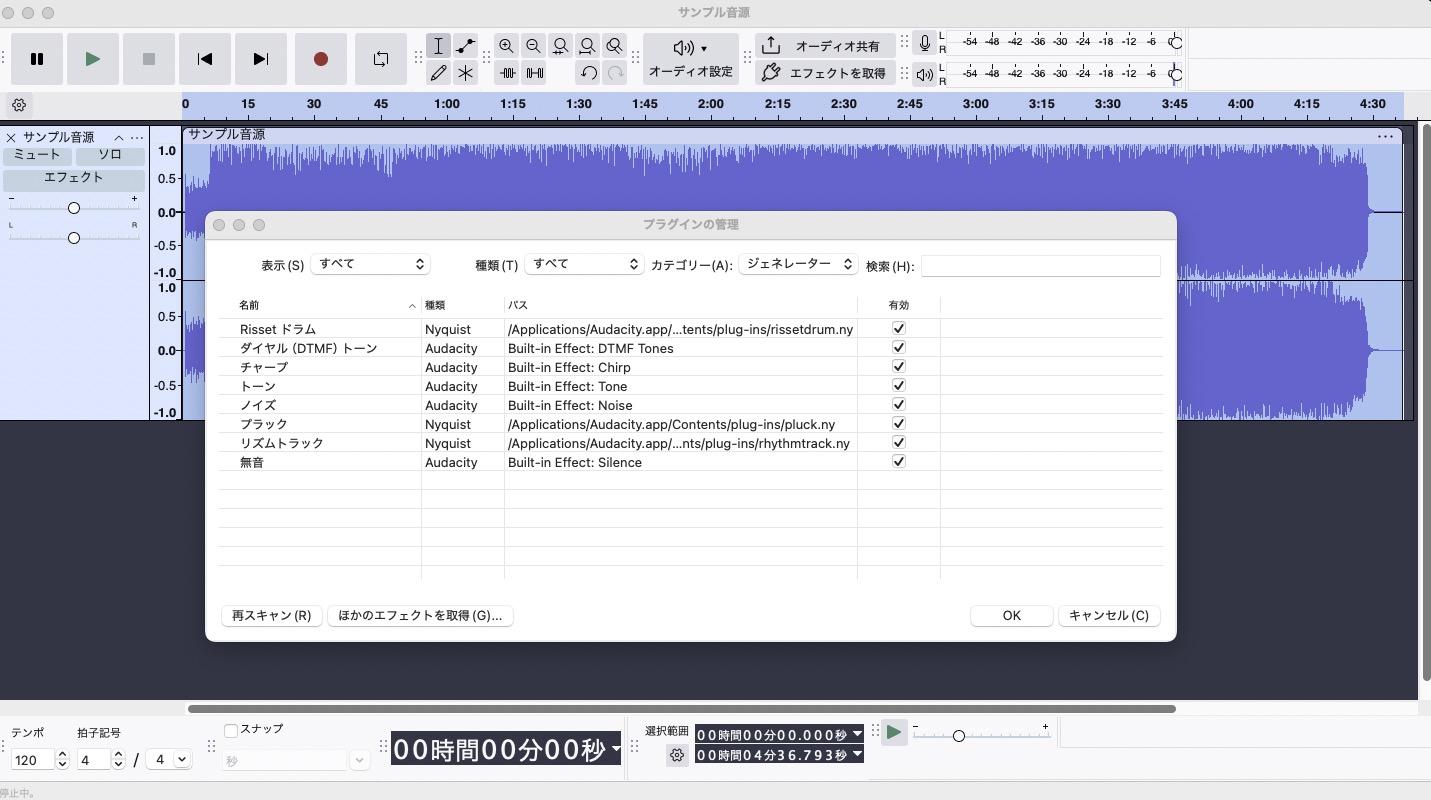The width and height of the screenshot is (1431, 800).
Task: Select the リズムトラック row
Action: 282,443
